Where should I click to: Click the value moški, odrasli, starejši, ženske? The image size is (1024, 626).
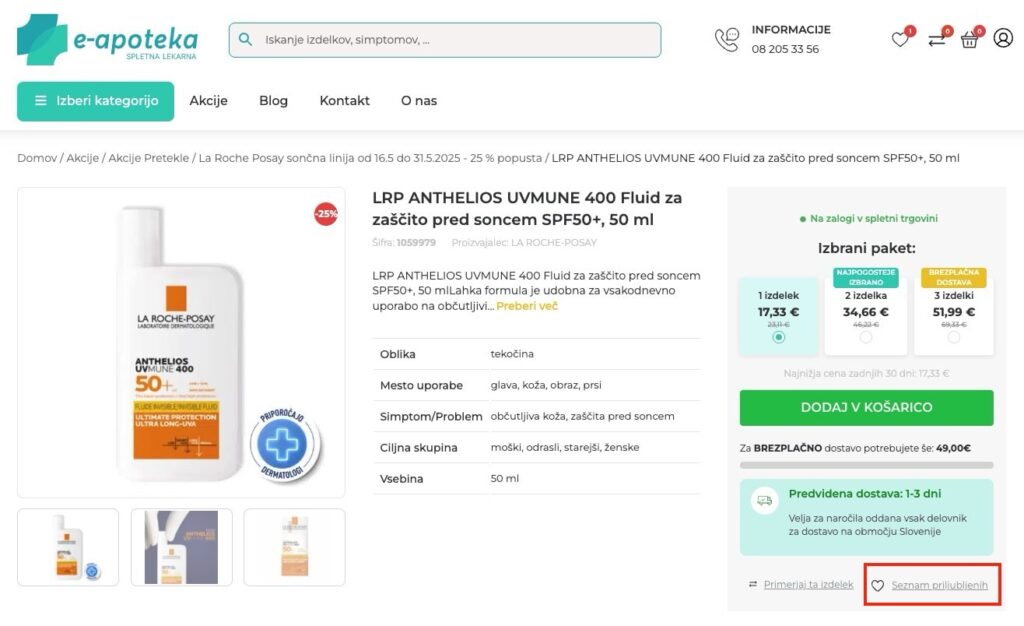(x=565, y=447)
